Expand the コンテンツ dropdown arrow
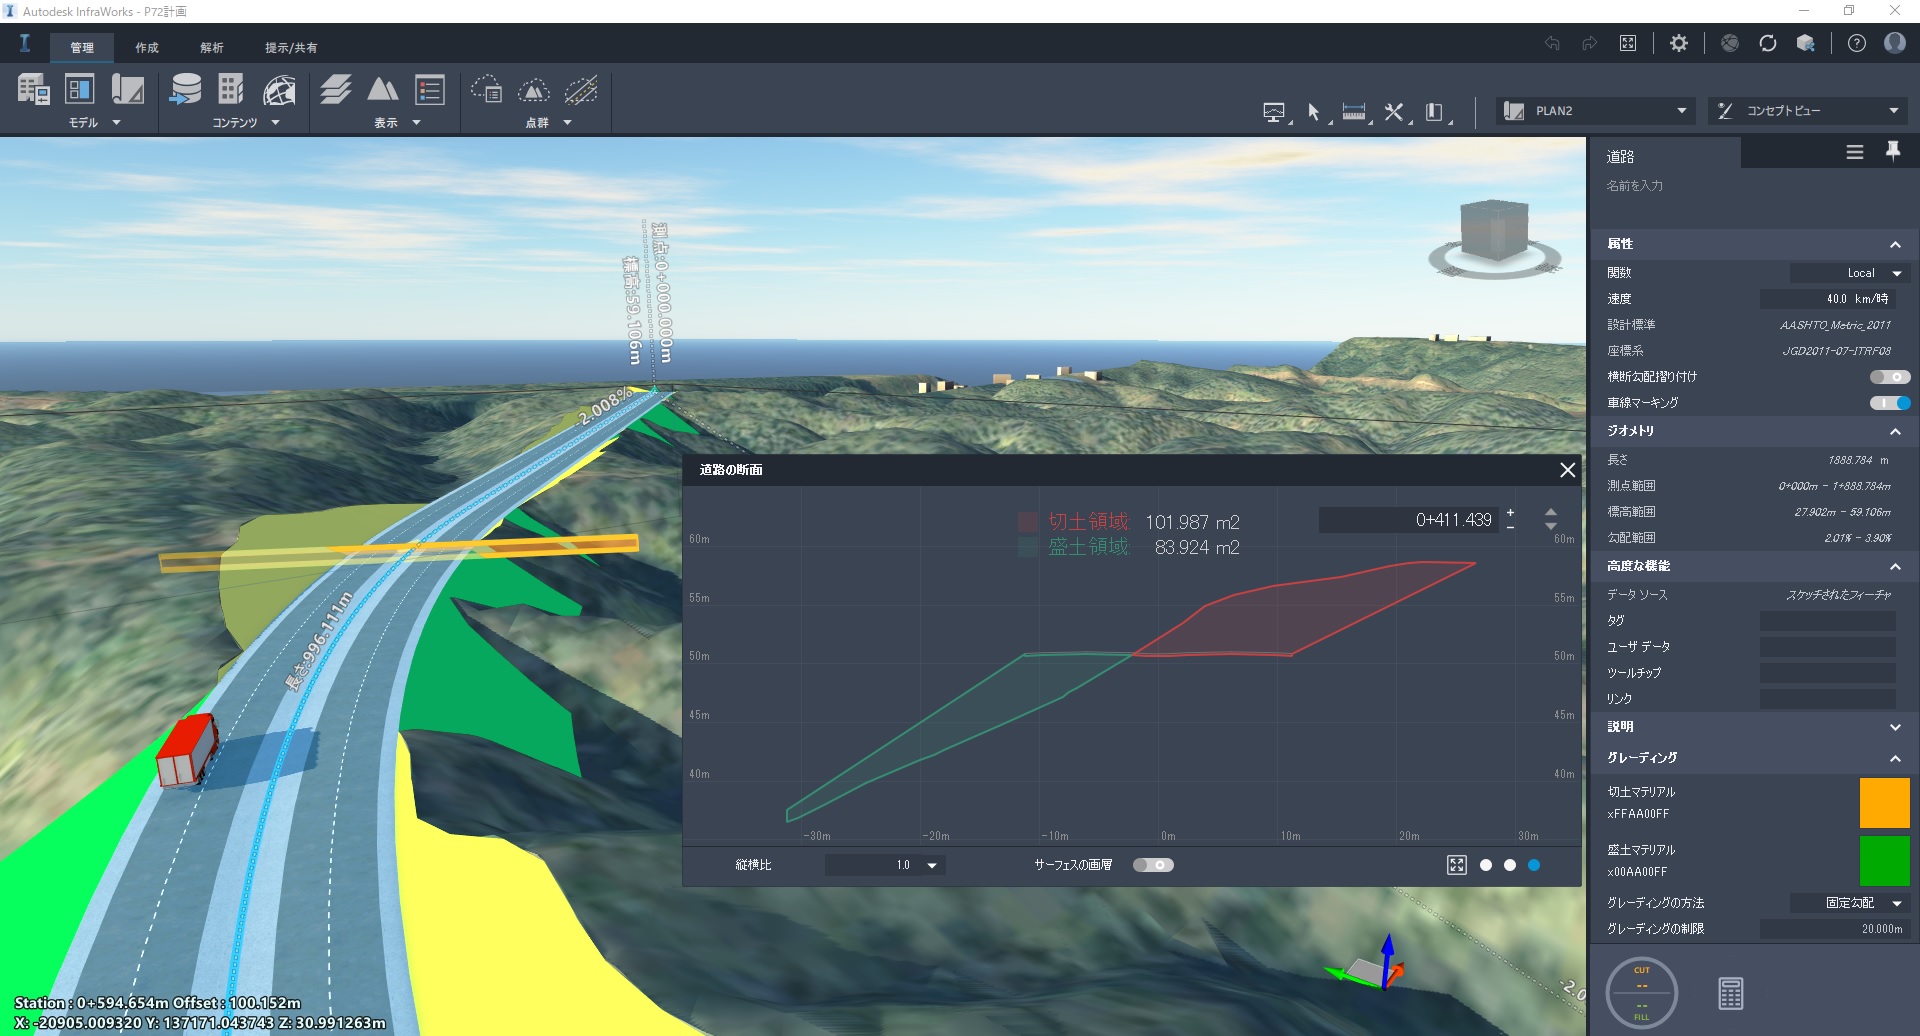 [275, 123]
